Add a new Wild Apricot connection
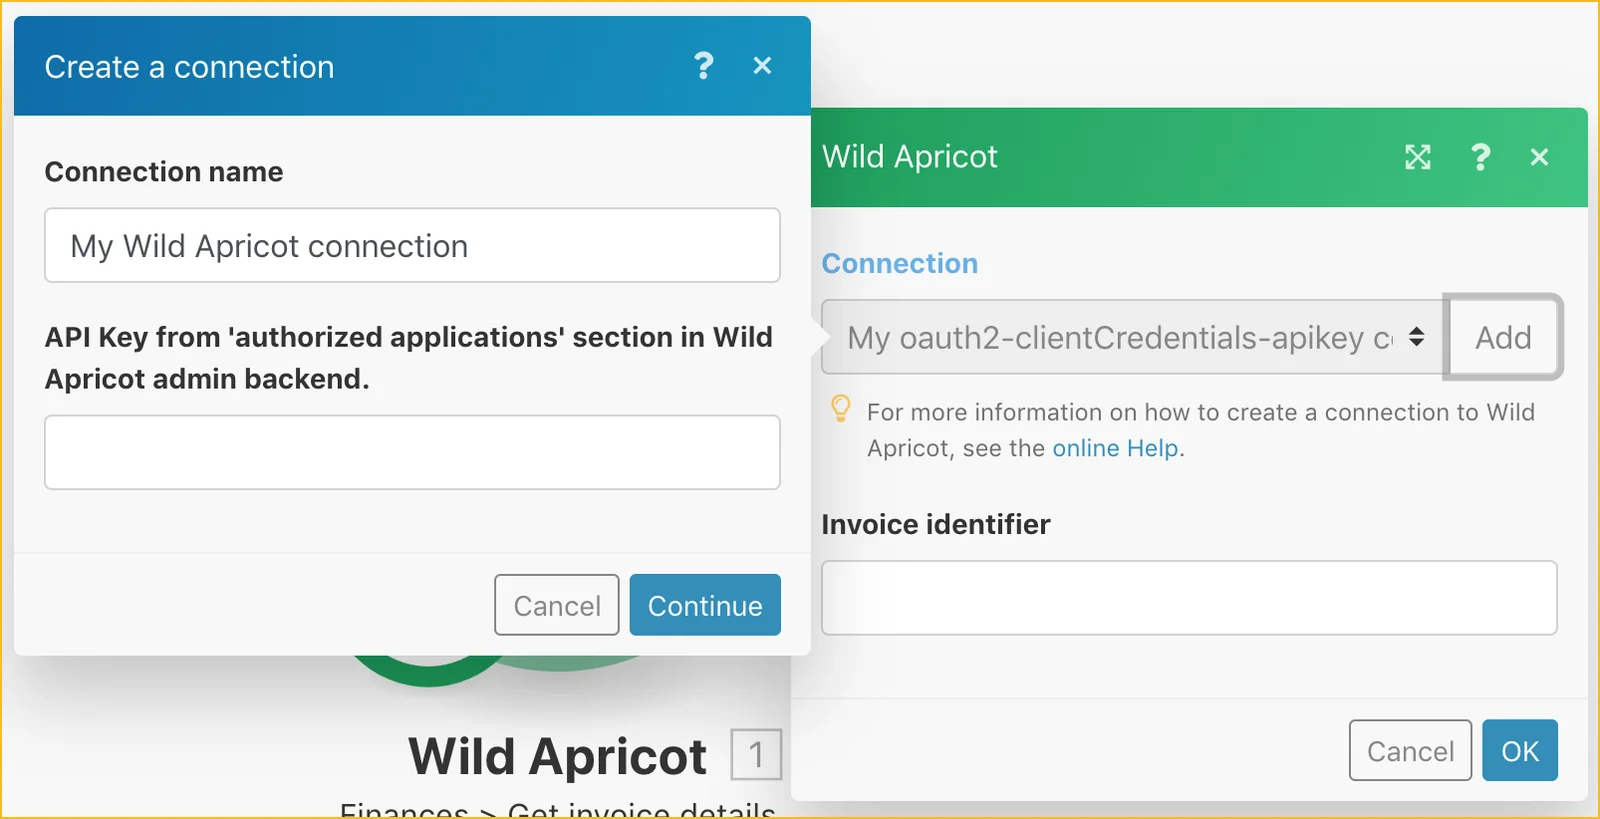1600x819 pixels. click(1503, 337)
